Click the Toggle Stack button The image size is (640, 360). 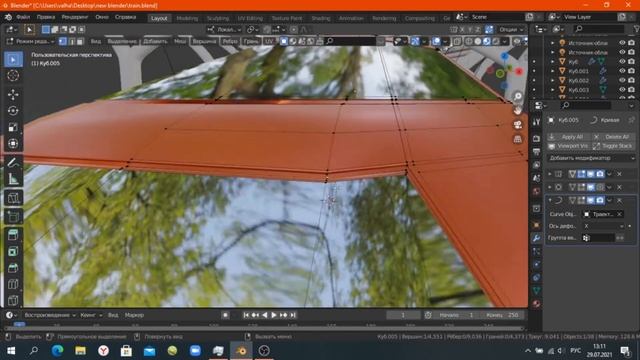(x=613, y=146)
